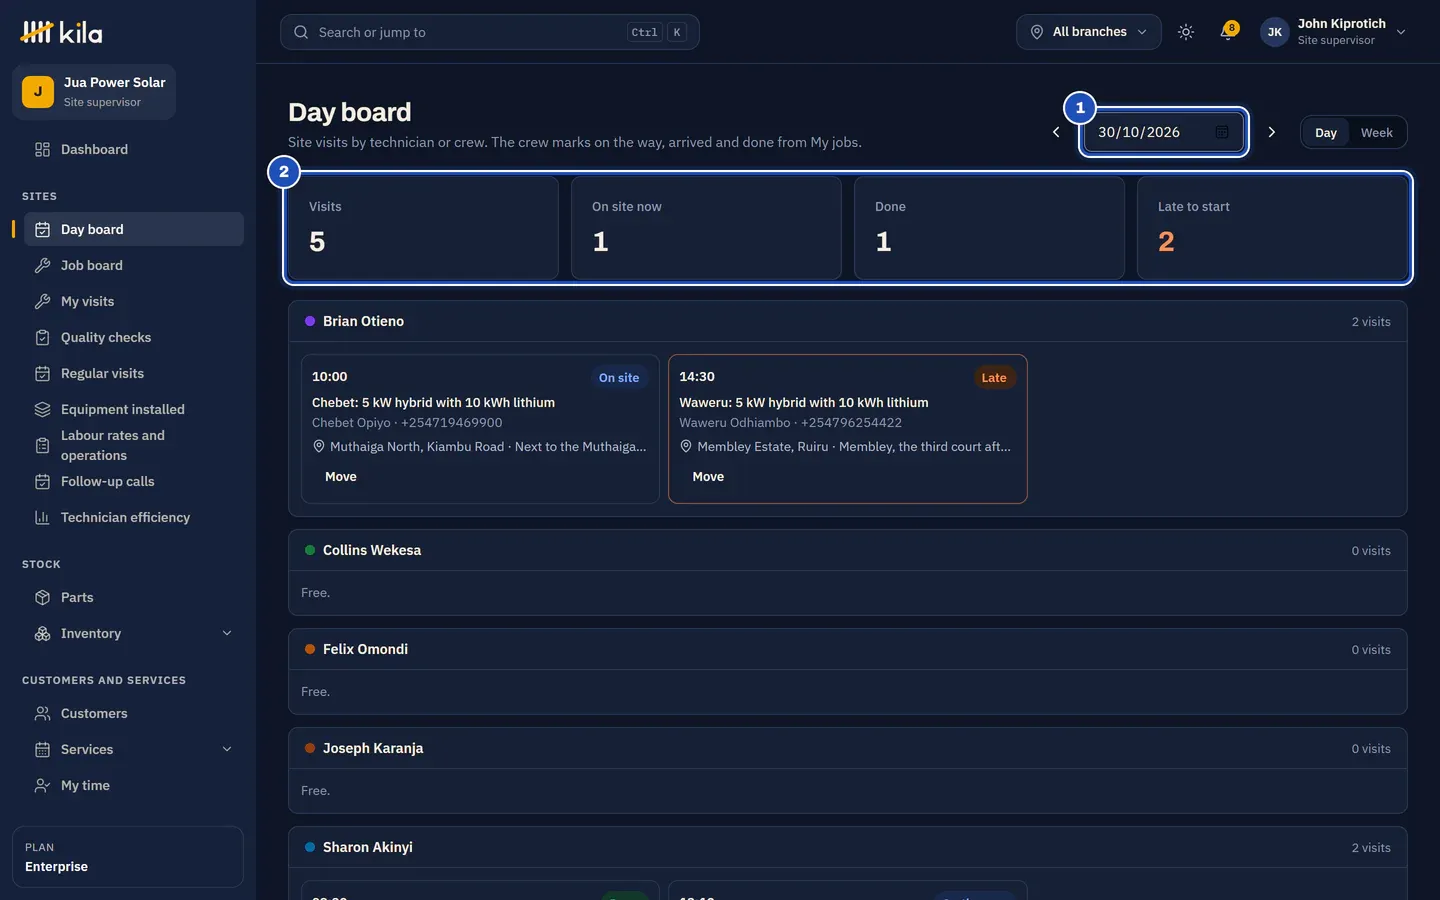Click the On site status badge
The width and height of the screenshot is (1440, 900).
coord(619,378)
